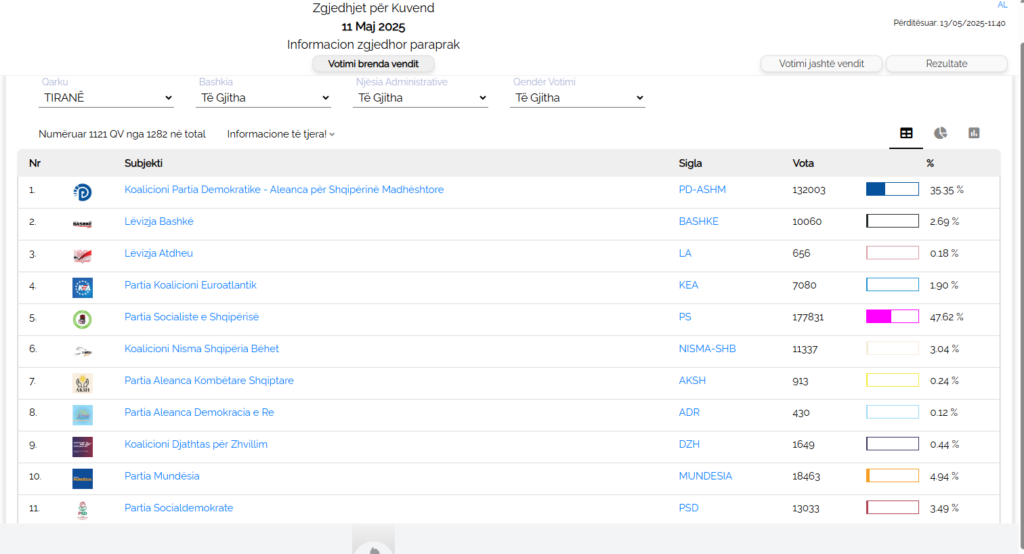1024x554 pixels.
Task: Click the Partia Socialiste party logo
Action: pyautogui.click(x=82, y=318)
